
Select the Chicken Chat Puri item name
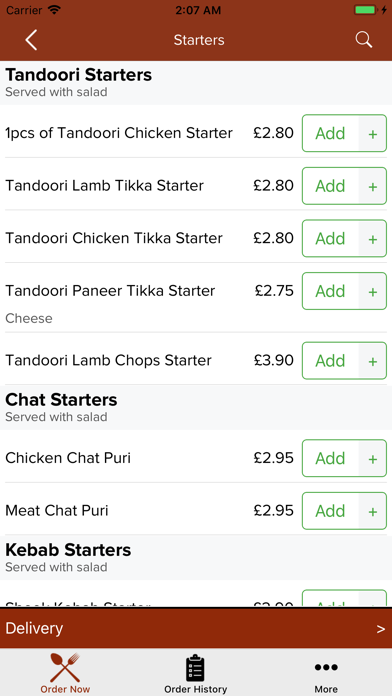point(68,458)
